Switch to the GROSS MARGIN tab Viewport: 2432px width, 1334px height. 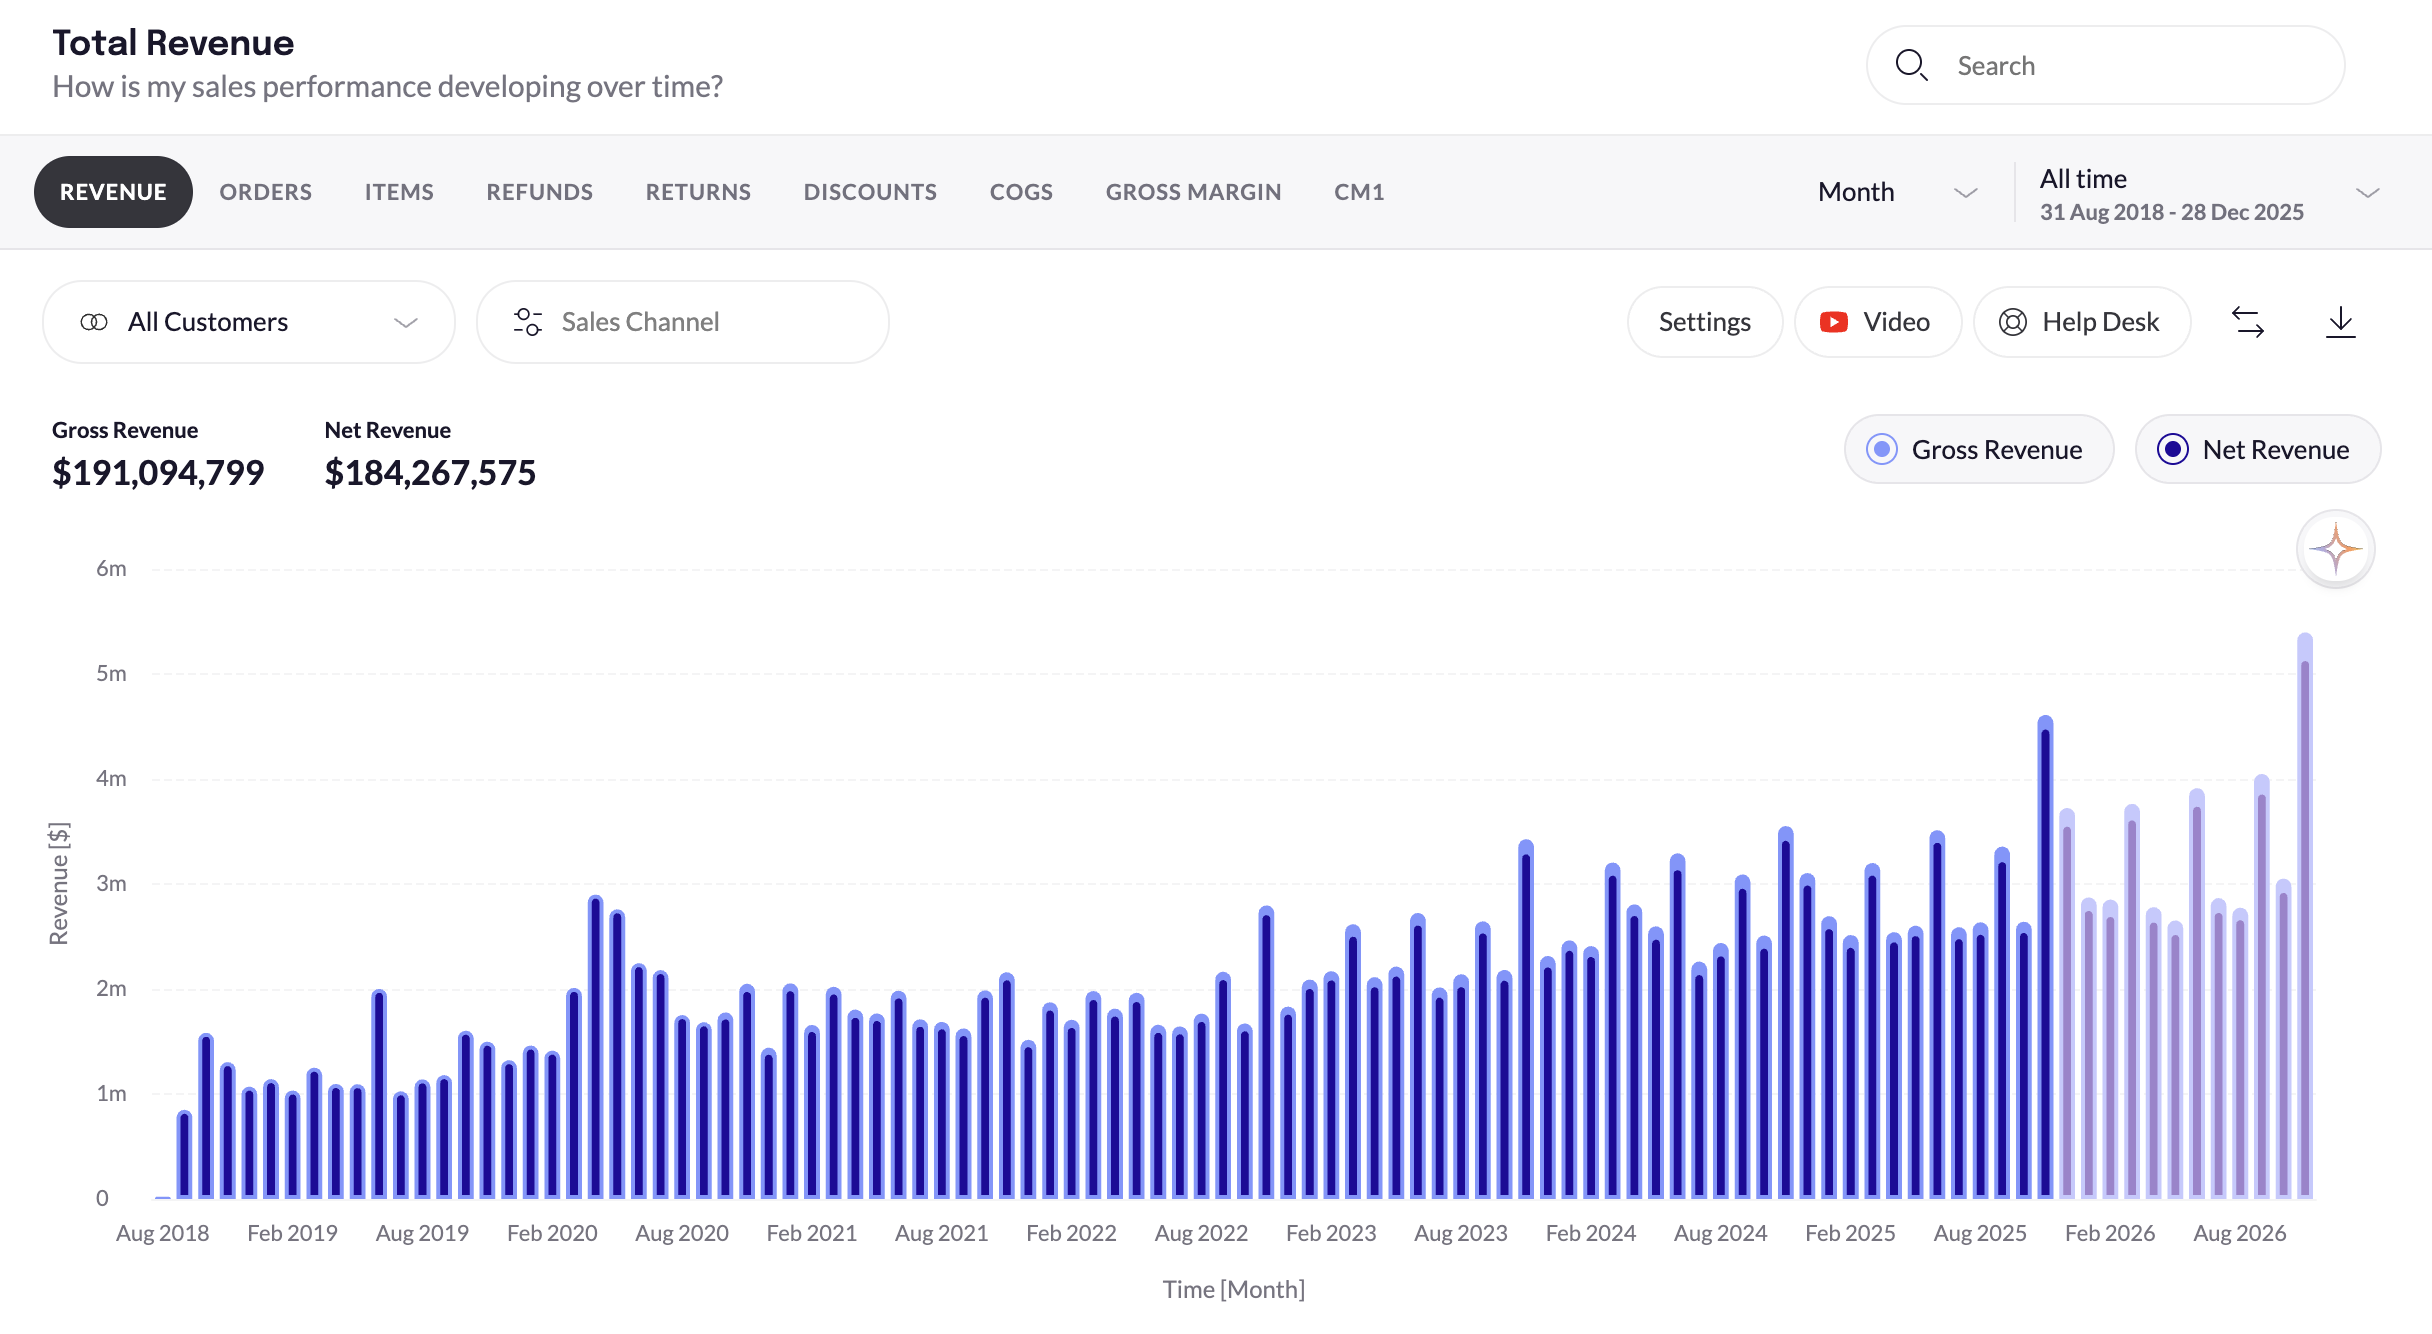tap(1194, 191)
